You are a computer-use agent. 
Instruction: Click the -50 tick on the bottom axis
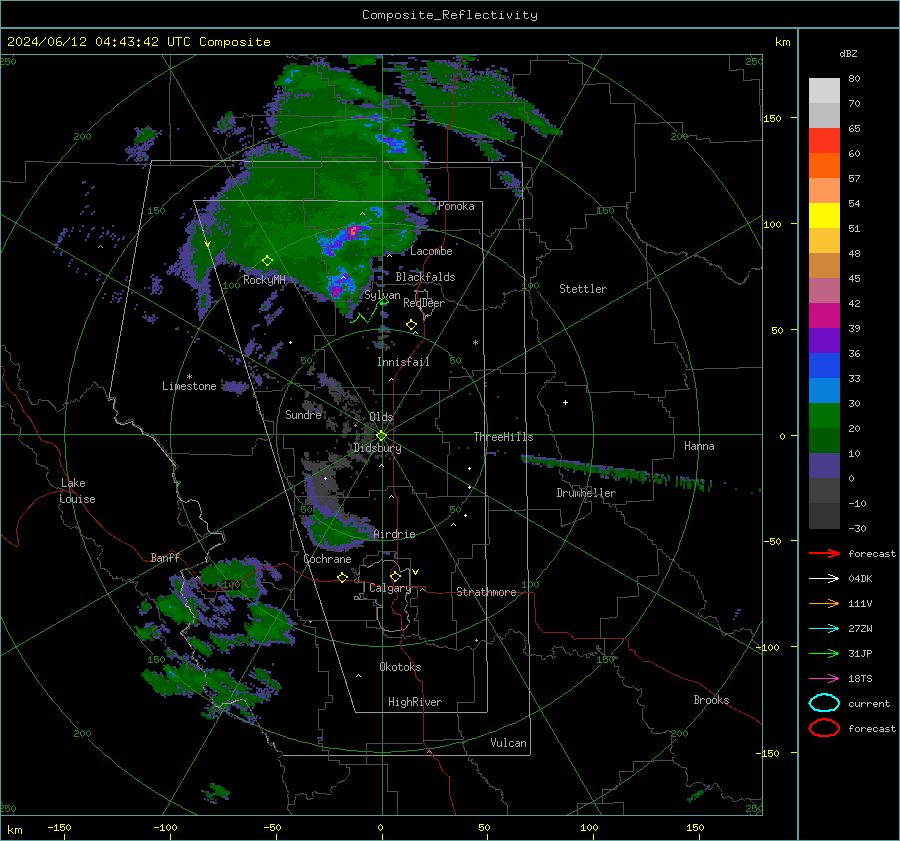(x=272, y=828)
